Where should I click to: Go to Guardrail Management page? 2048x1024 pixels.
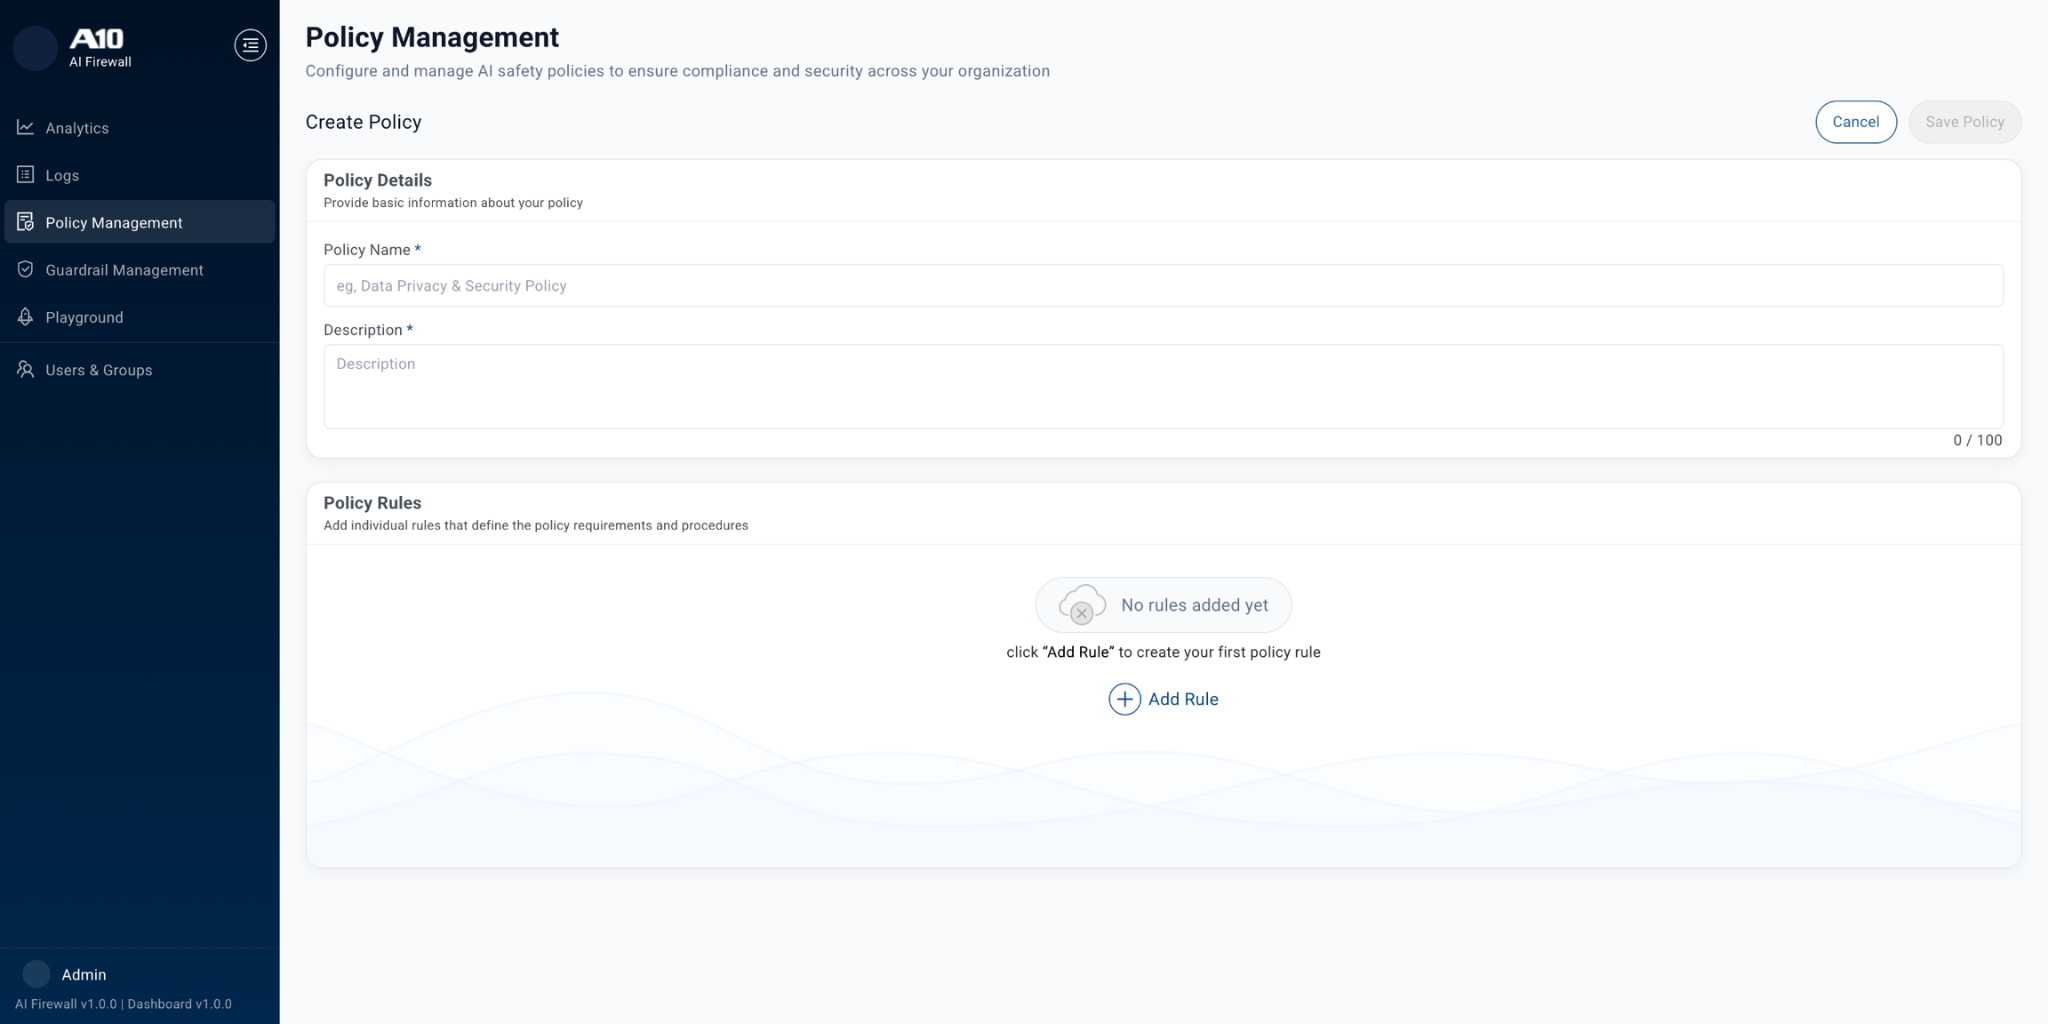pos(124,270)
